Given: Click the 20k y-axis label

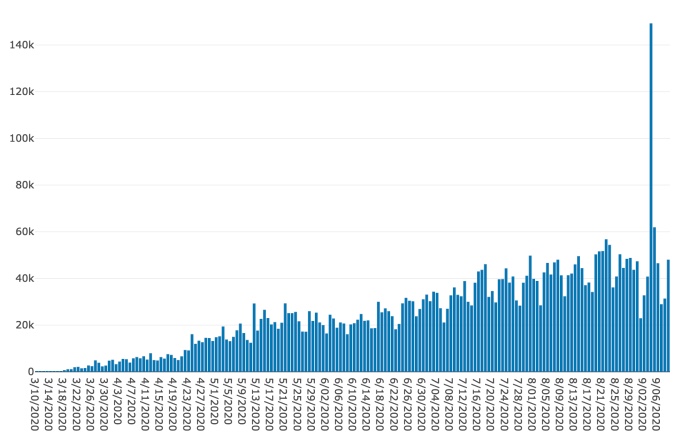Looking at the screenshot, I should click(x=24, y=325).
